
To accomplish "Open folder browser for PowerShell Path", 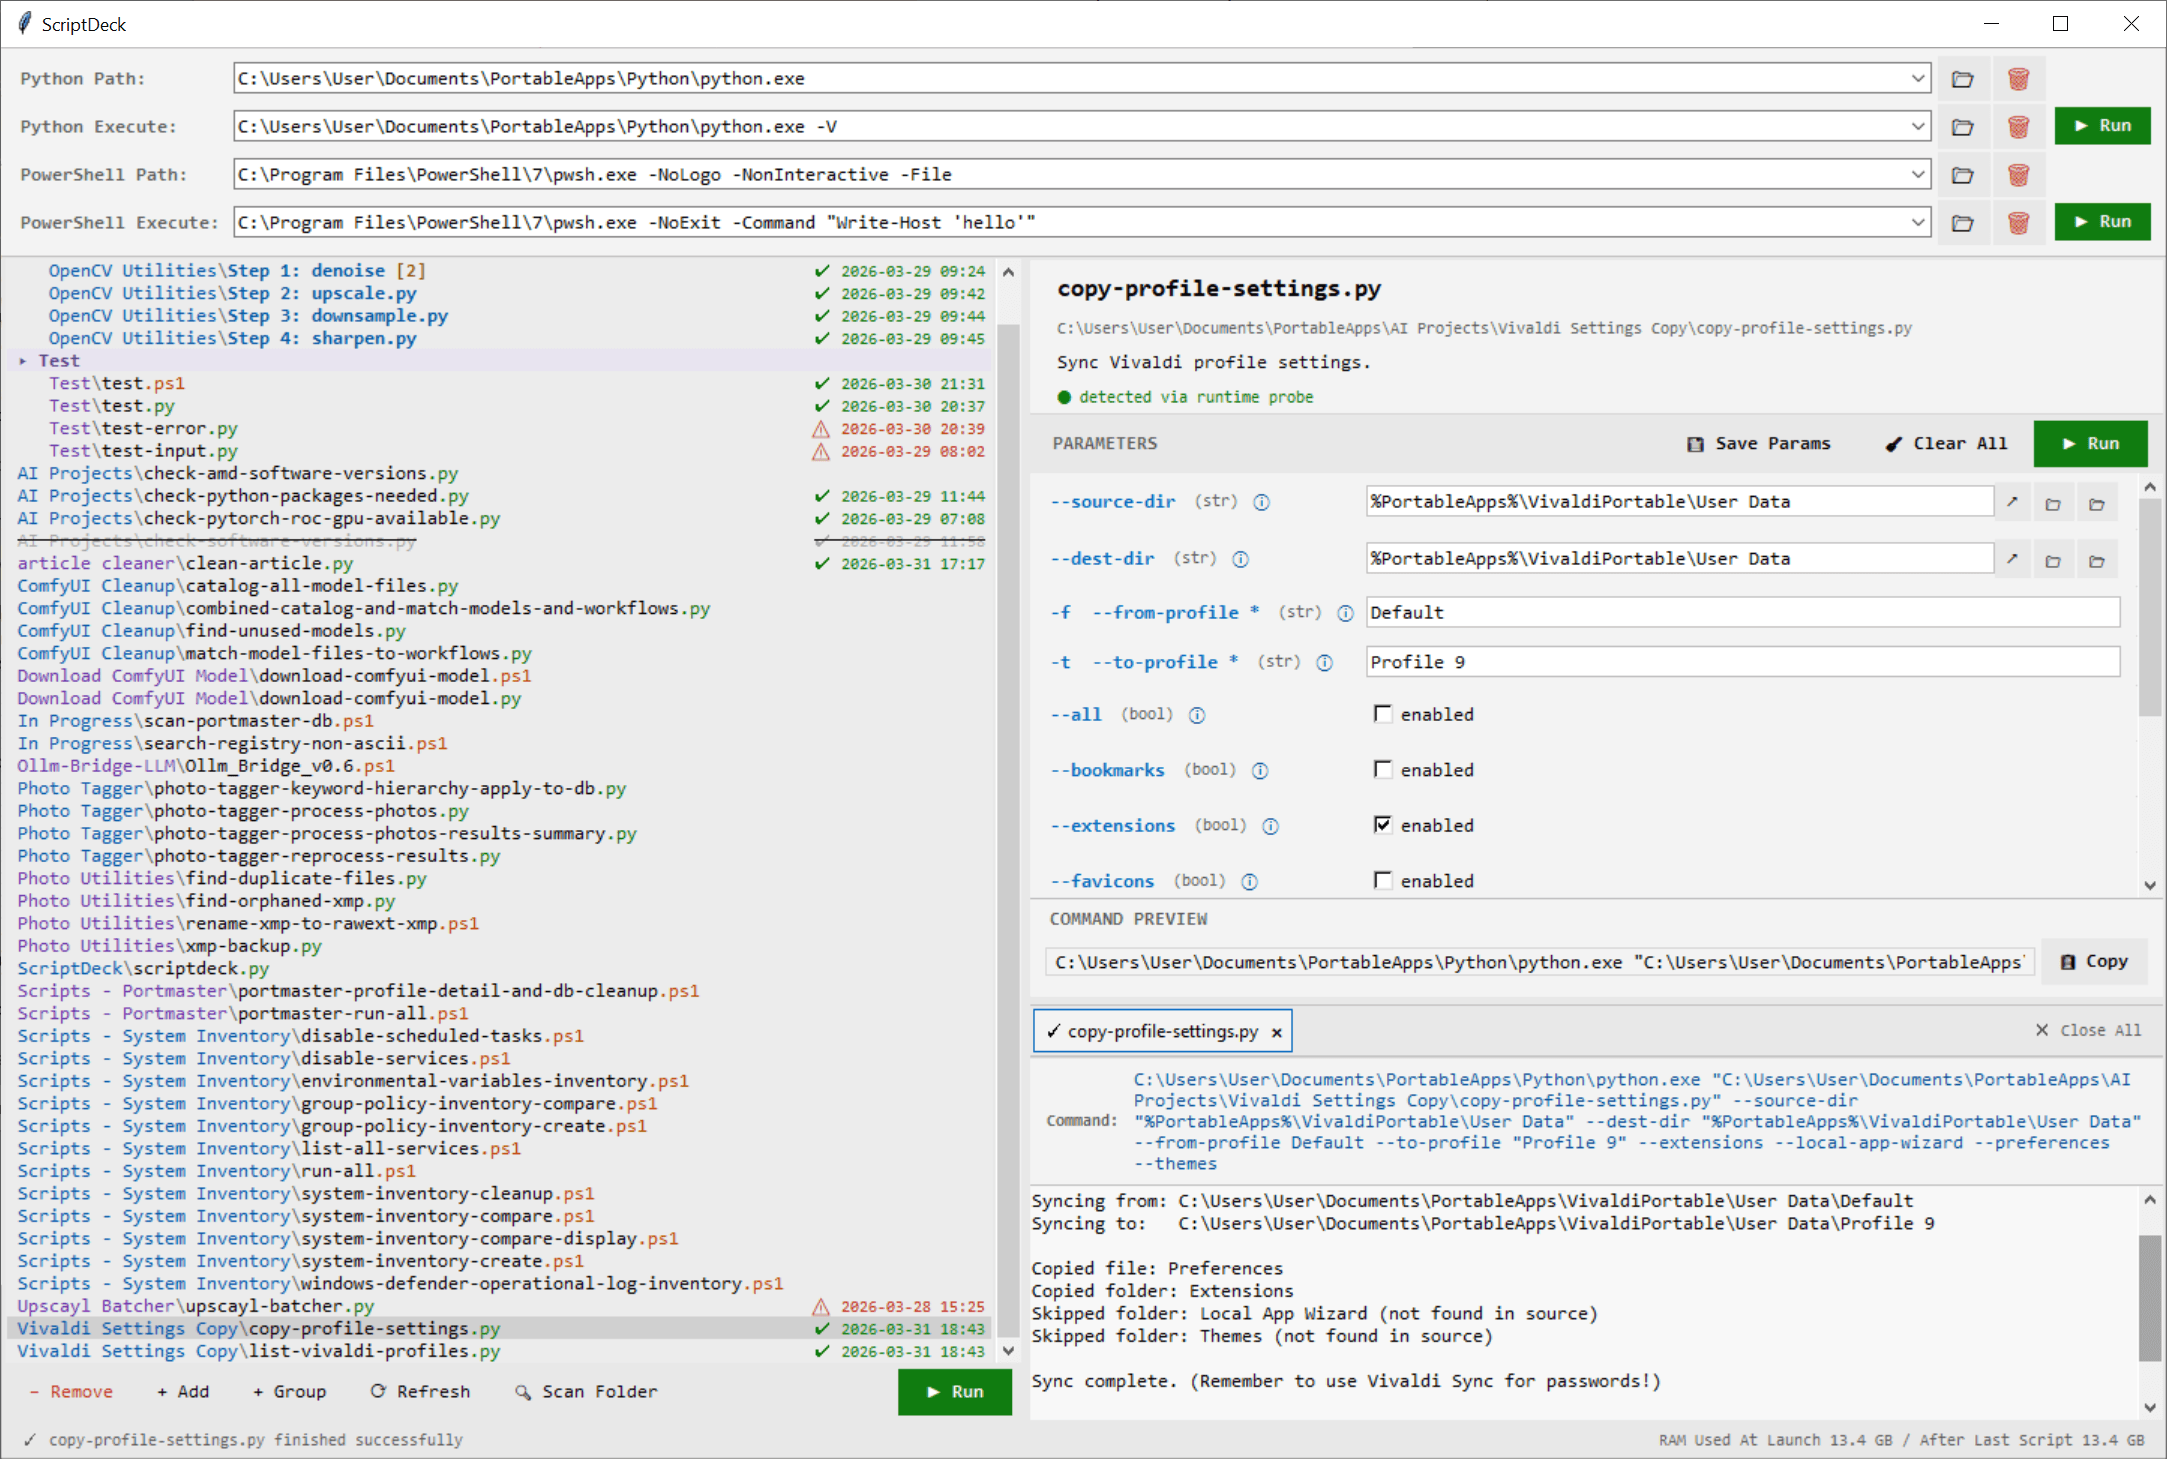I will (1962, 175).
